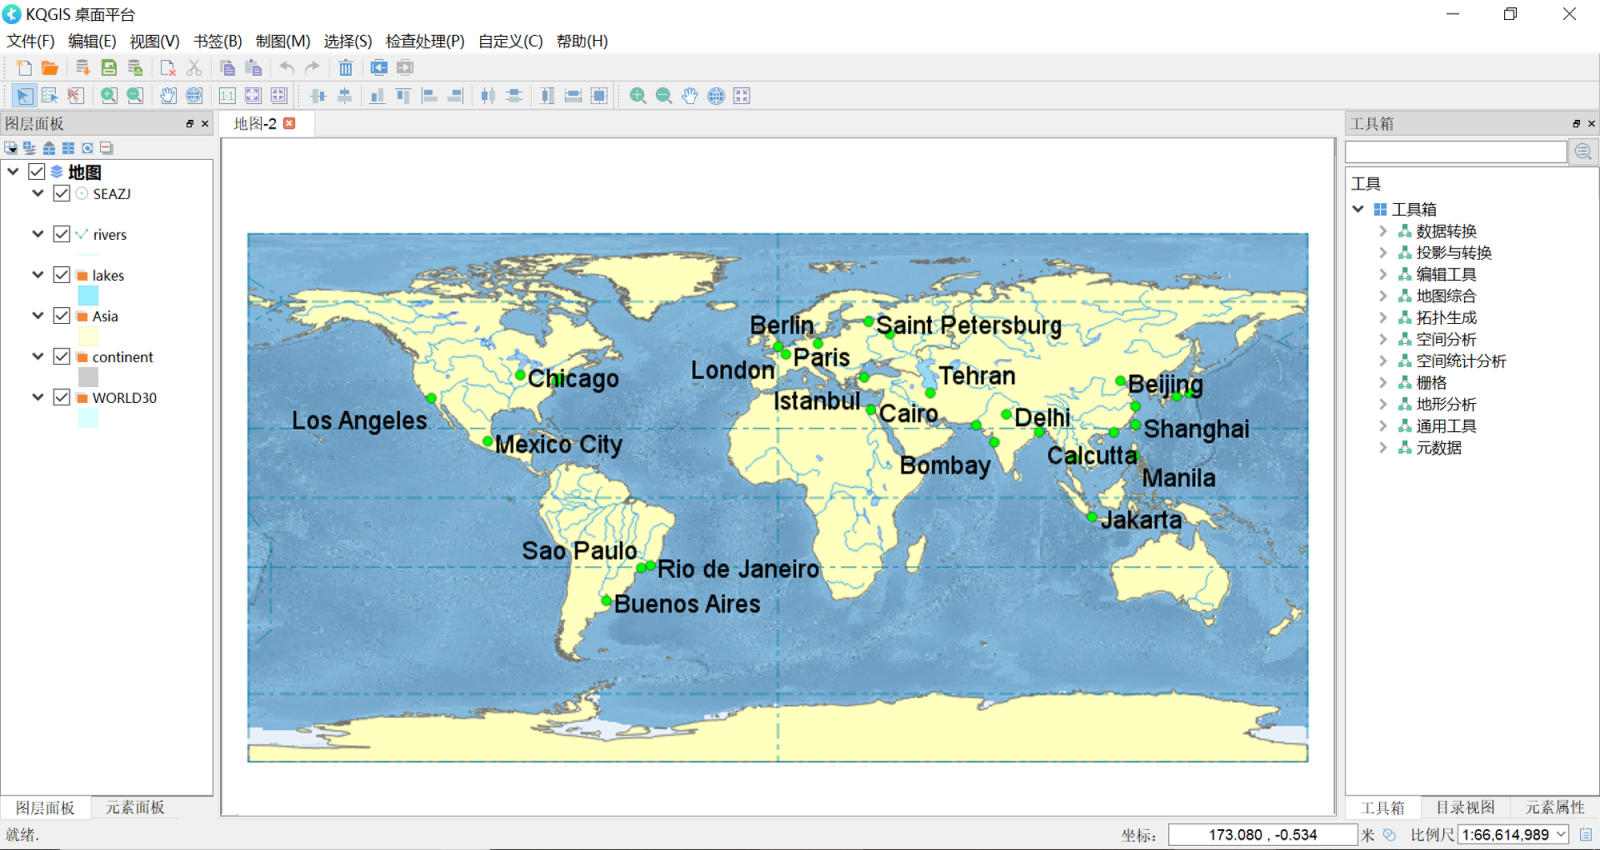Click the continent gray color swatch
Image resolution: width=1600 pixels, height=850 pixels.
click(x=88, y=377)
